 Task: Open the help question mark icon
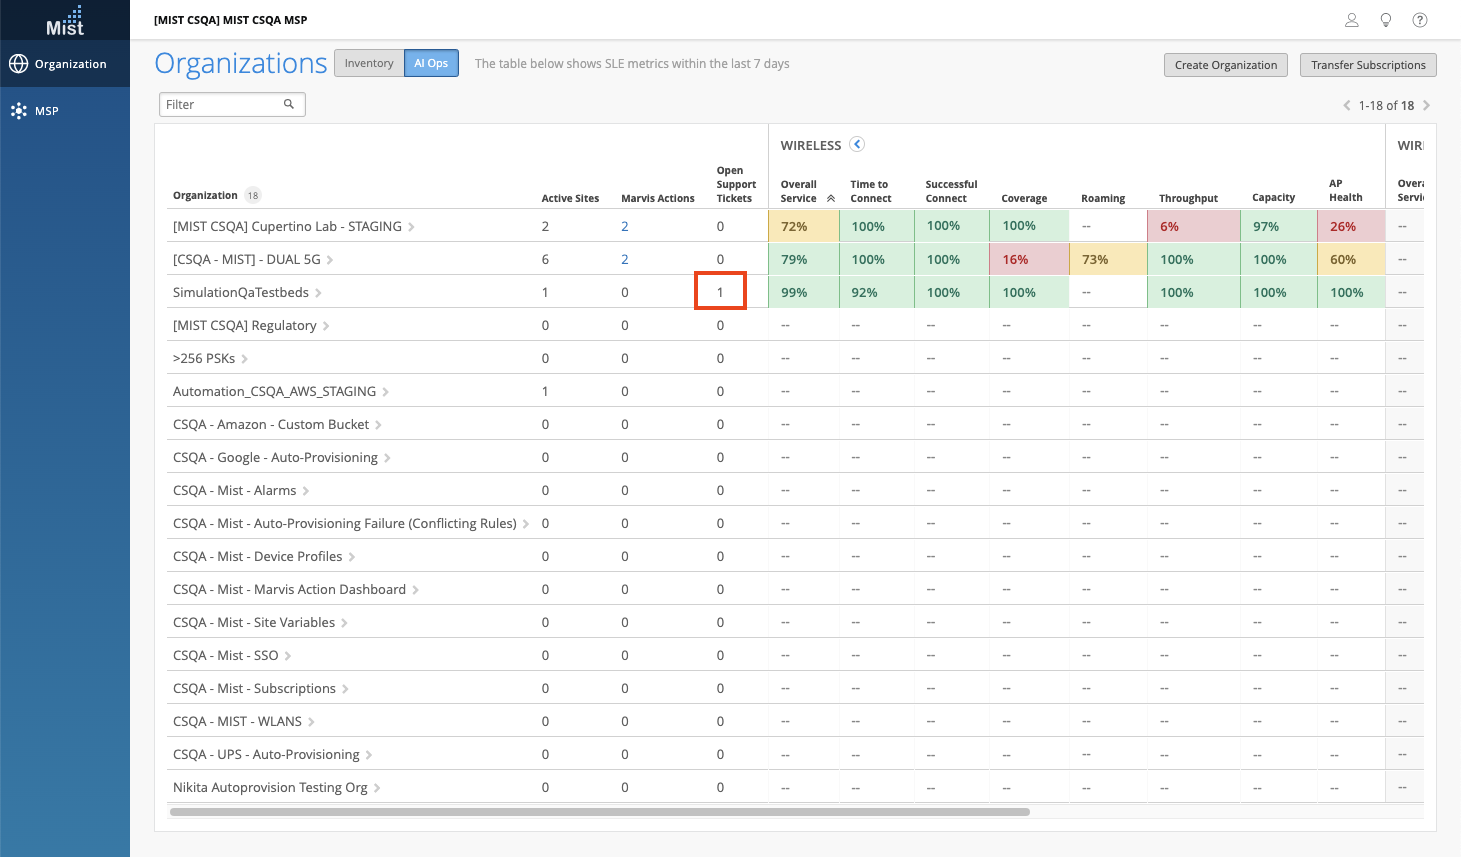(1420, 20)
